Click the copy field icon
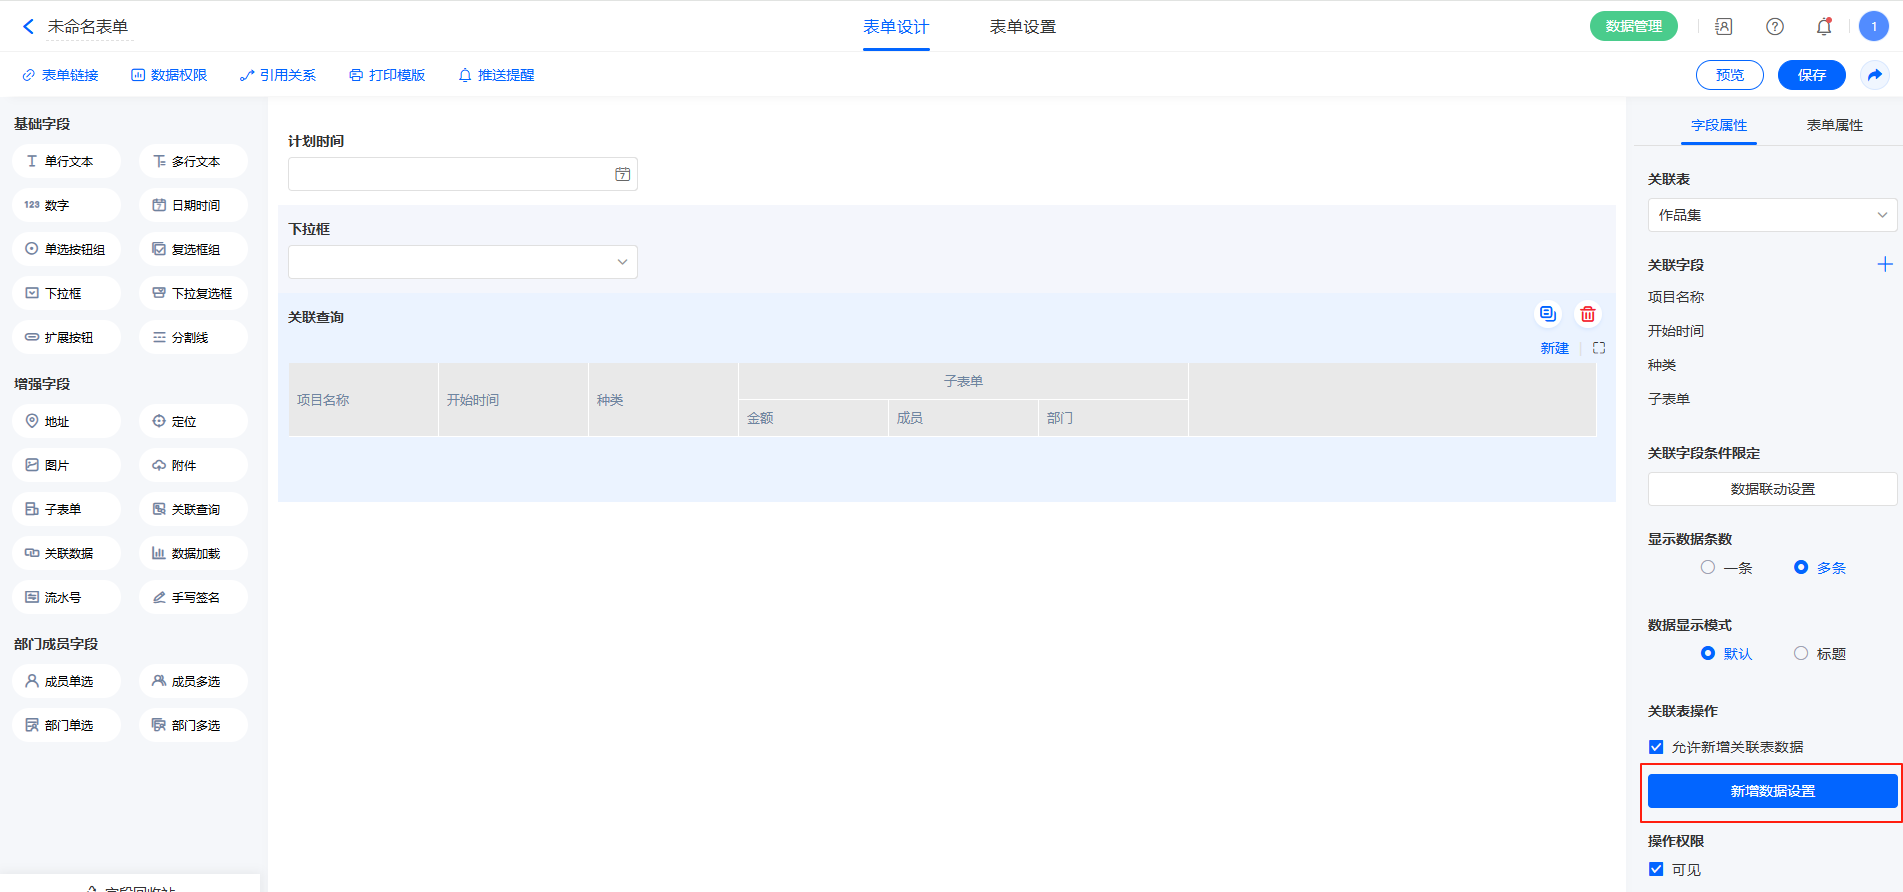1903x892 pixels. pos(1547,314)
